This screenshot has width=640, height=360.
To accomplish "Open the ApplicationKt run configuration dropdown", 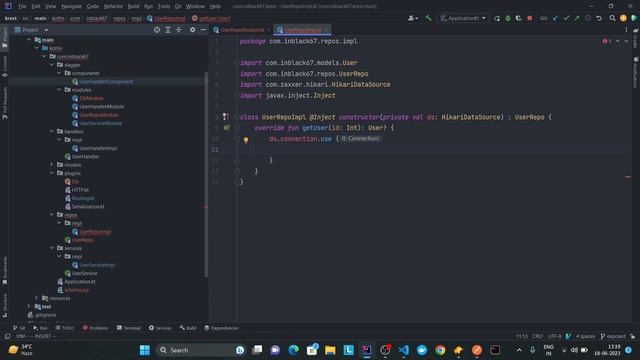I will tap(463, 18).
